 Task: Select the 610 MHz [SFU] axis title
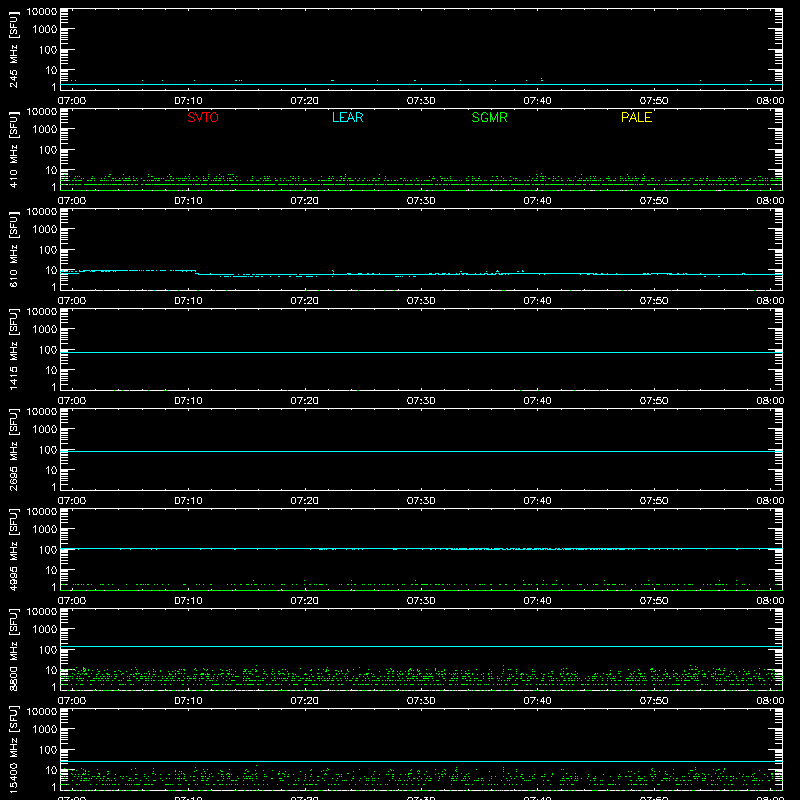[x=13, y=251]
